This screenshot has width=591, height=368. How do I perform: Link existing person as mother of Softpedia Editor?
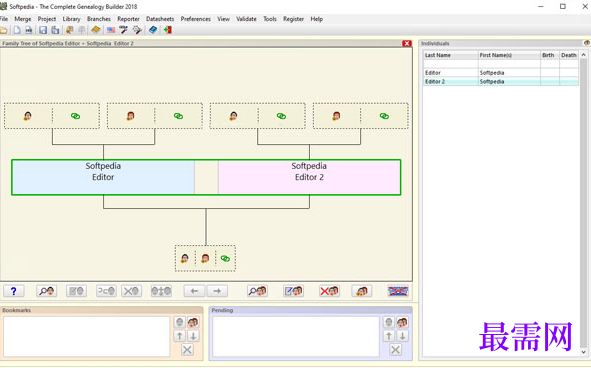tap(178, 116)
